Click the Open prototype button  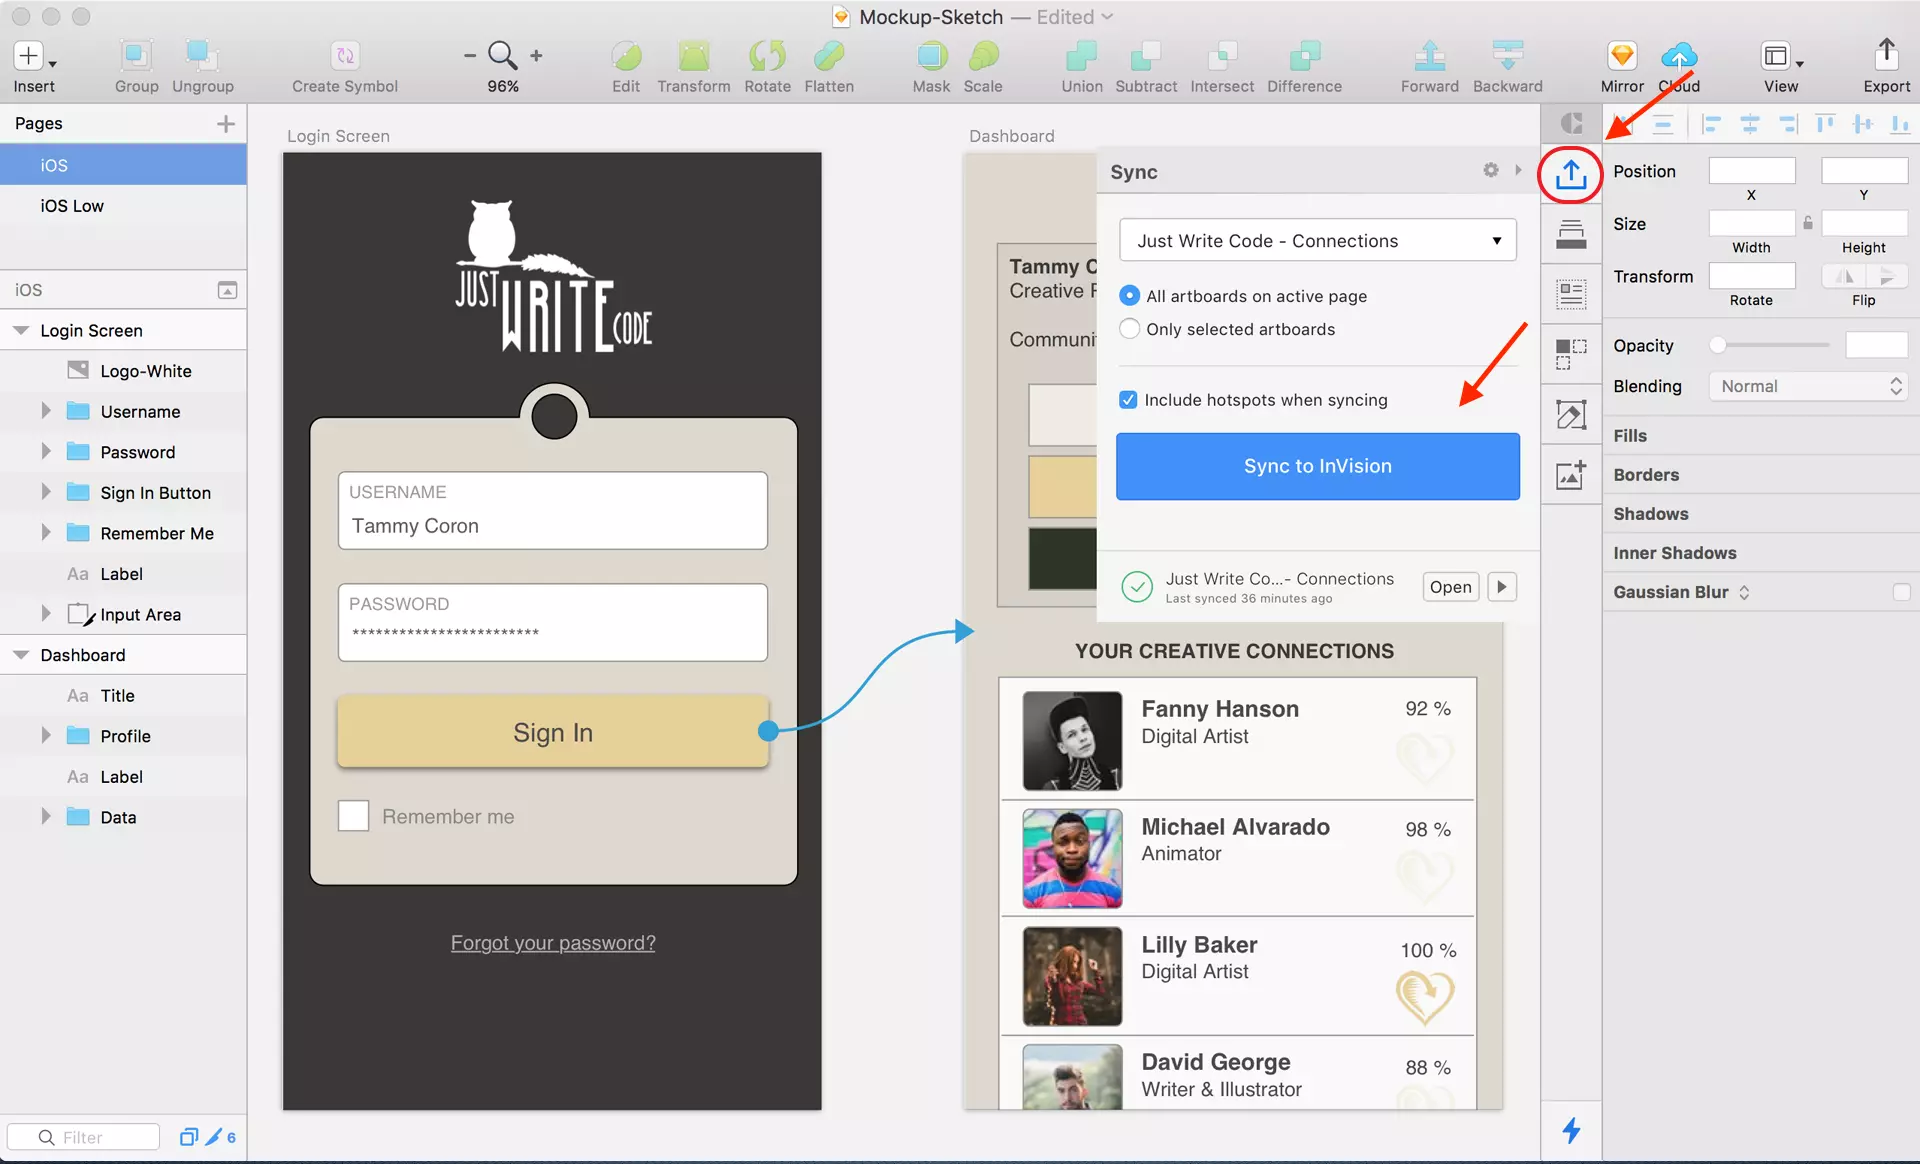tap(1450, 587)
